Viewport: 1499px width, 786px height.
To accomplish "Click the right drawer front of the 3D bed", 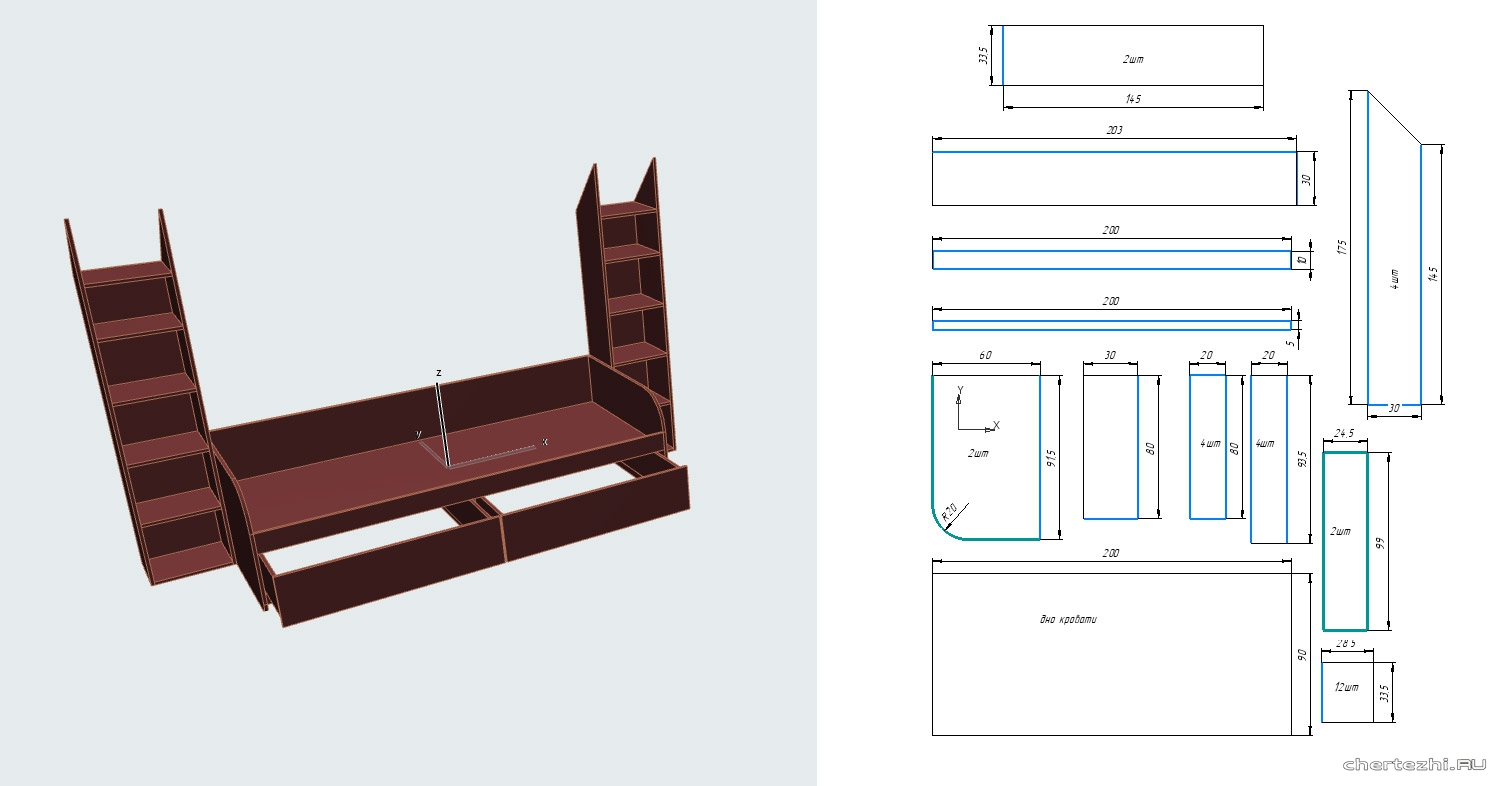I will pyautogui.click(x=595, y=513).
